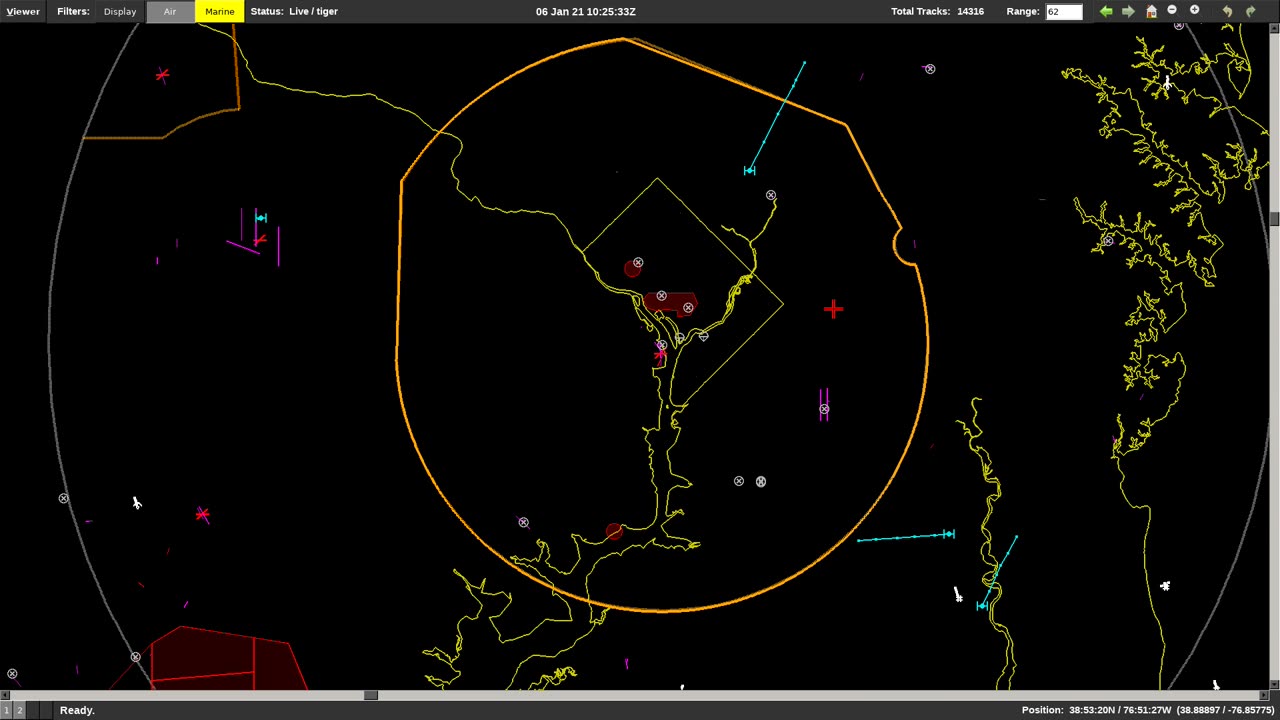Click the '06 Jan 21 10:25:33Z' timestamp
This screenshot has height=720, width=1280.
point(586,11)
